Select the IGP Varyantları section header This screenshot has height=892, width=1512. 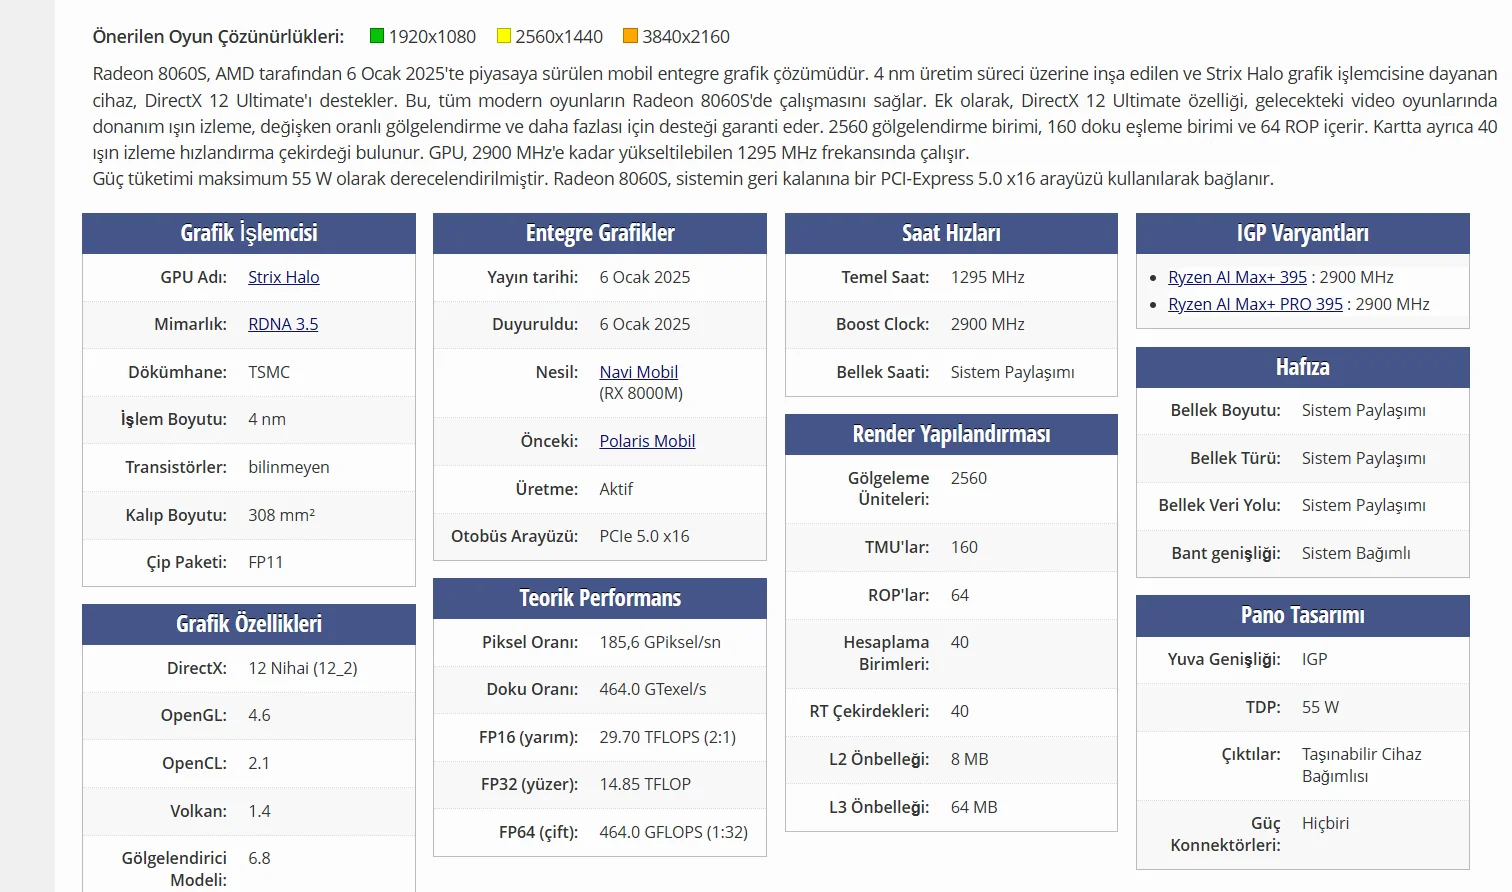coord(1303,233)
